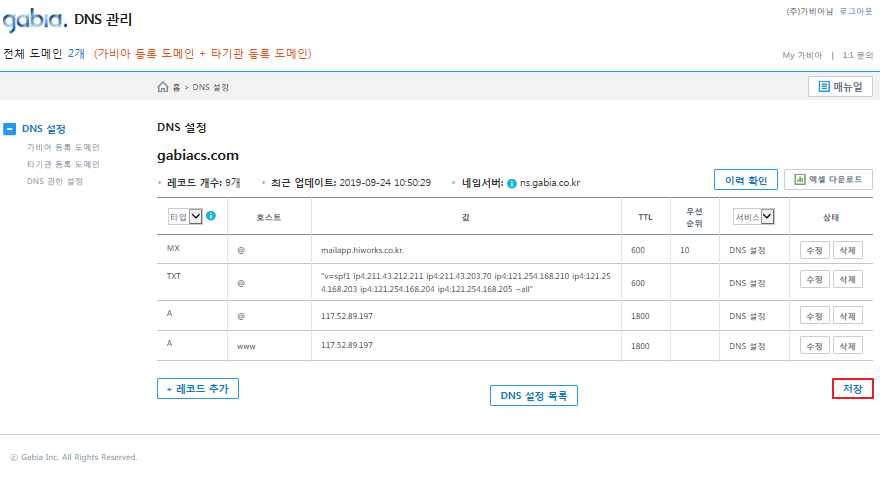The height and width of the screenshot is (486, 880).
Task: Delete the www A record
Action: coord(847,346)
